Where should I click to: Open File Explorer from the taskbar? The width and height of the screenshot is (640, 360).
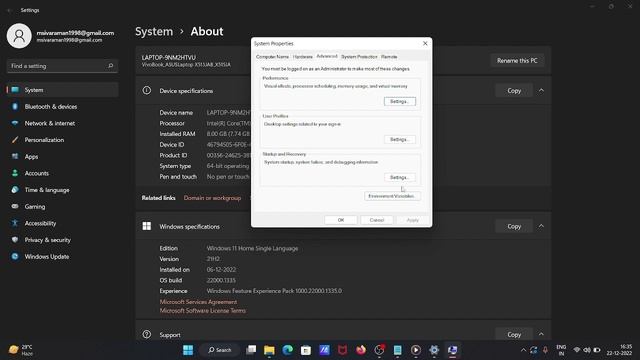[x=269, y=350]
